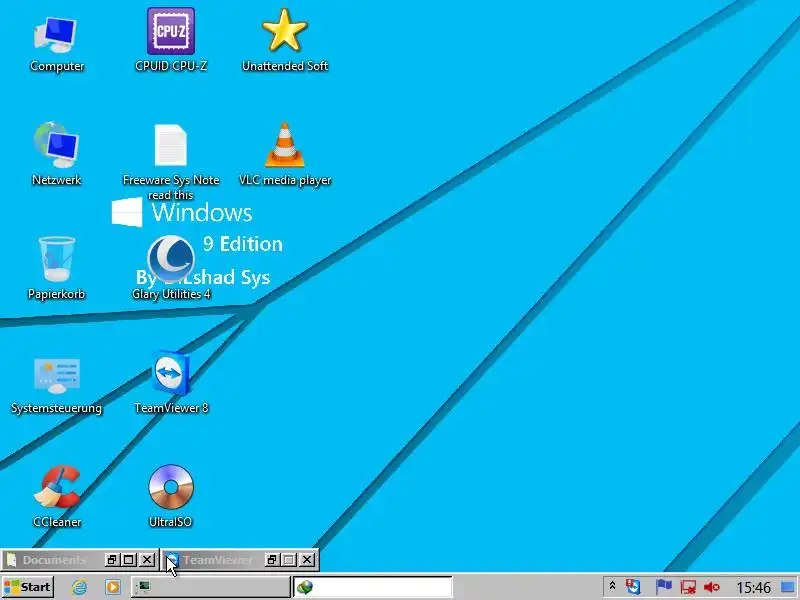Click the 15:46 clock in the tray
Viewport: 800px width, 600px height.
coord(754,587)
